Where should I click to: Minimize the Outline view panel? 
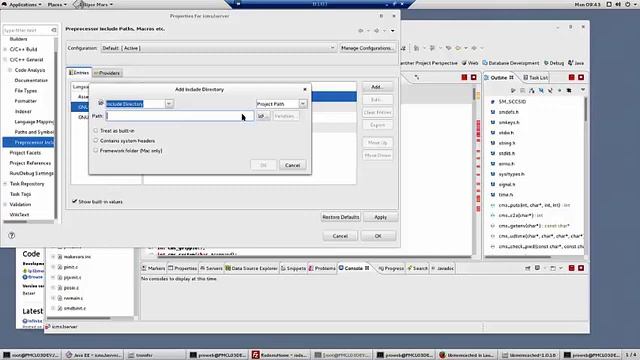571,77
